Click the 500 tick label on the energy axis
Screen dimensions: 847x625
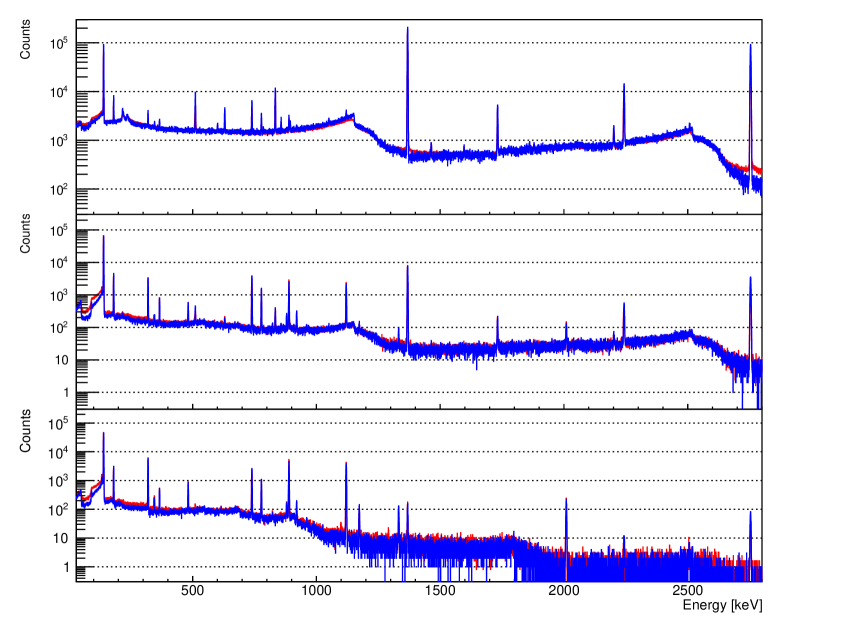192,590
